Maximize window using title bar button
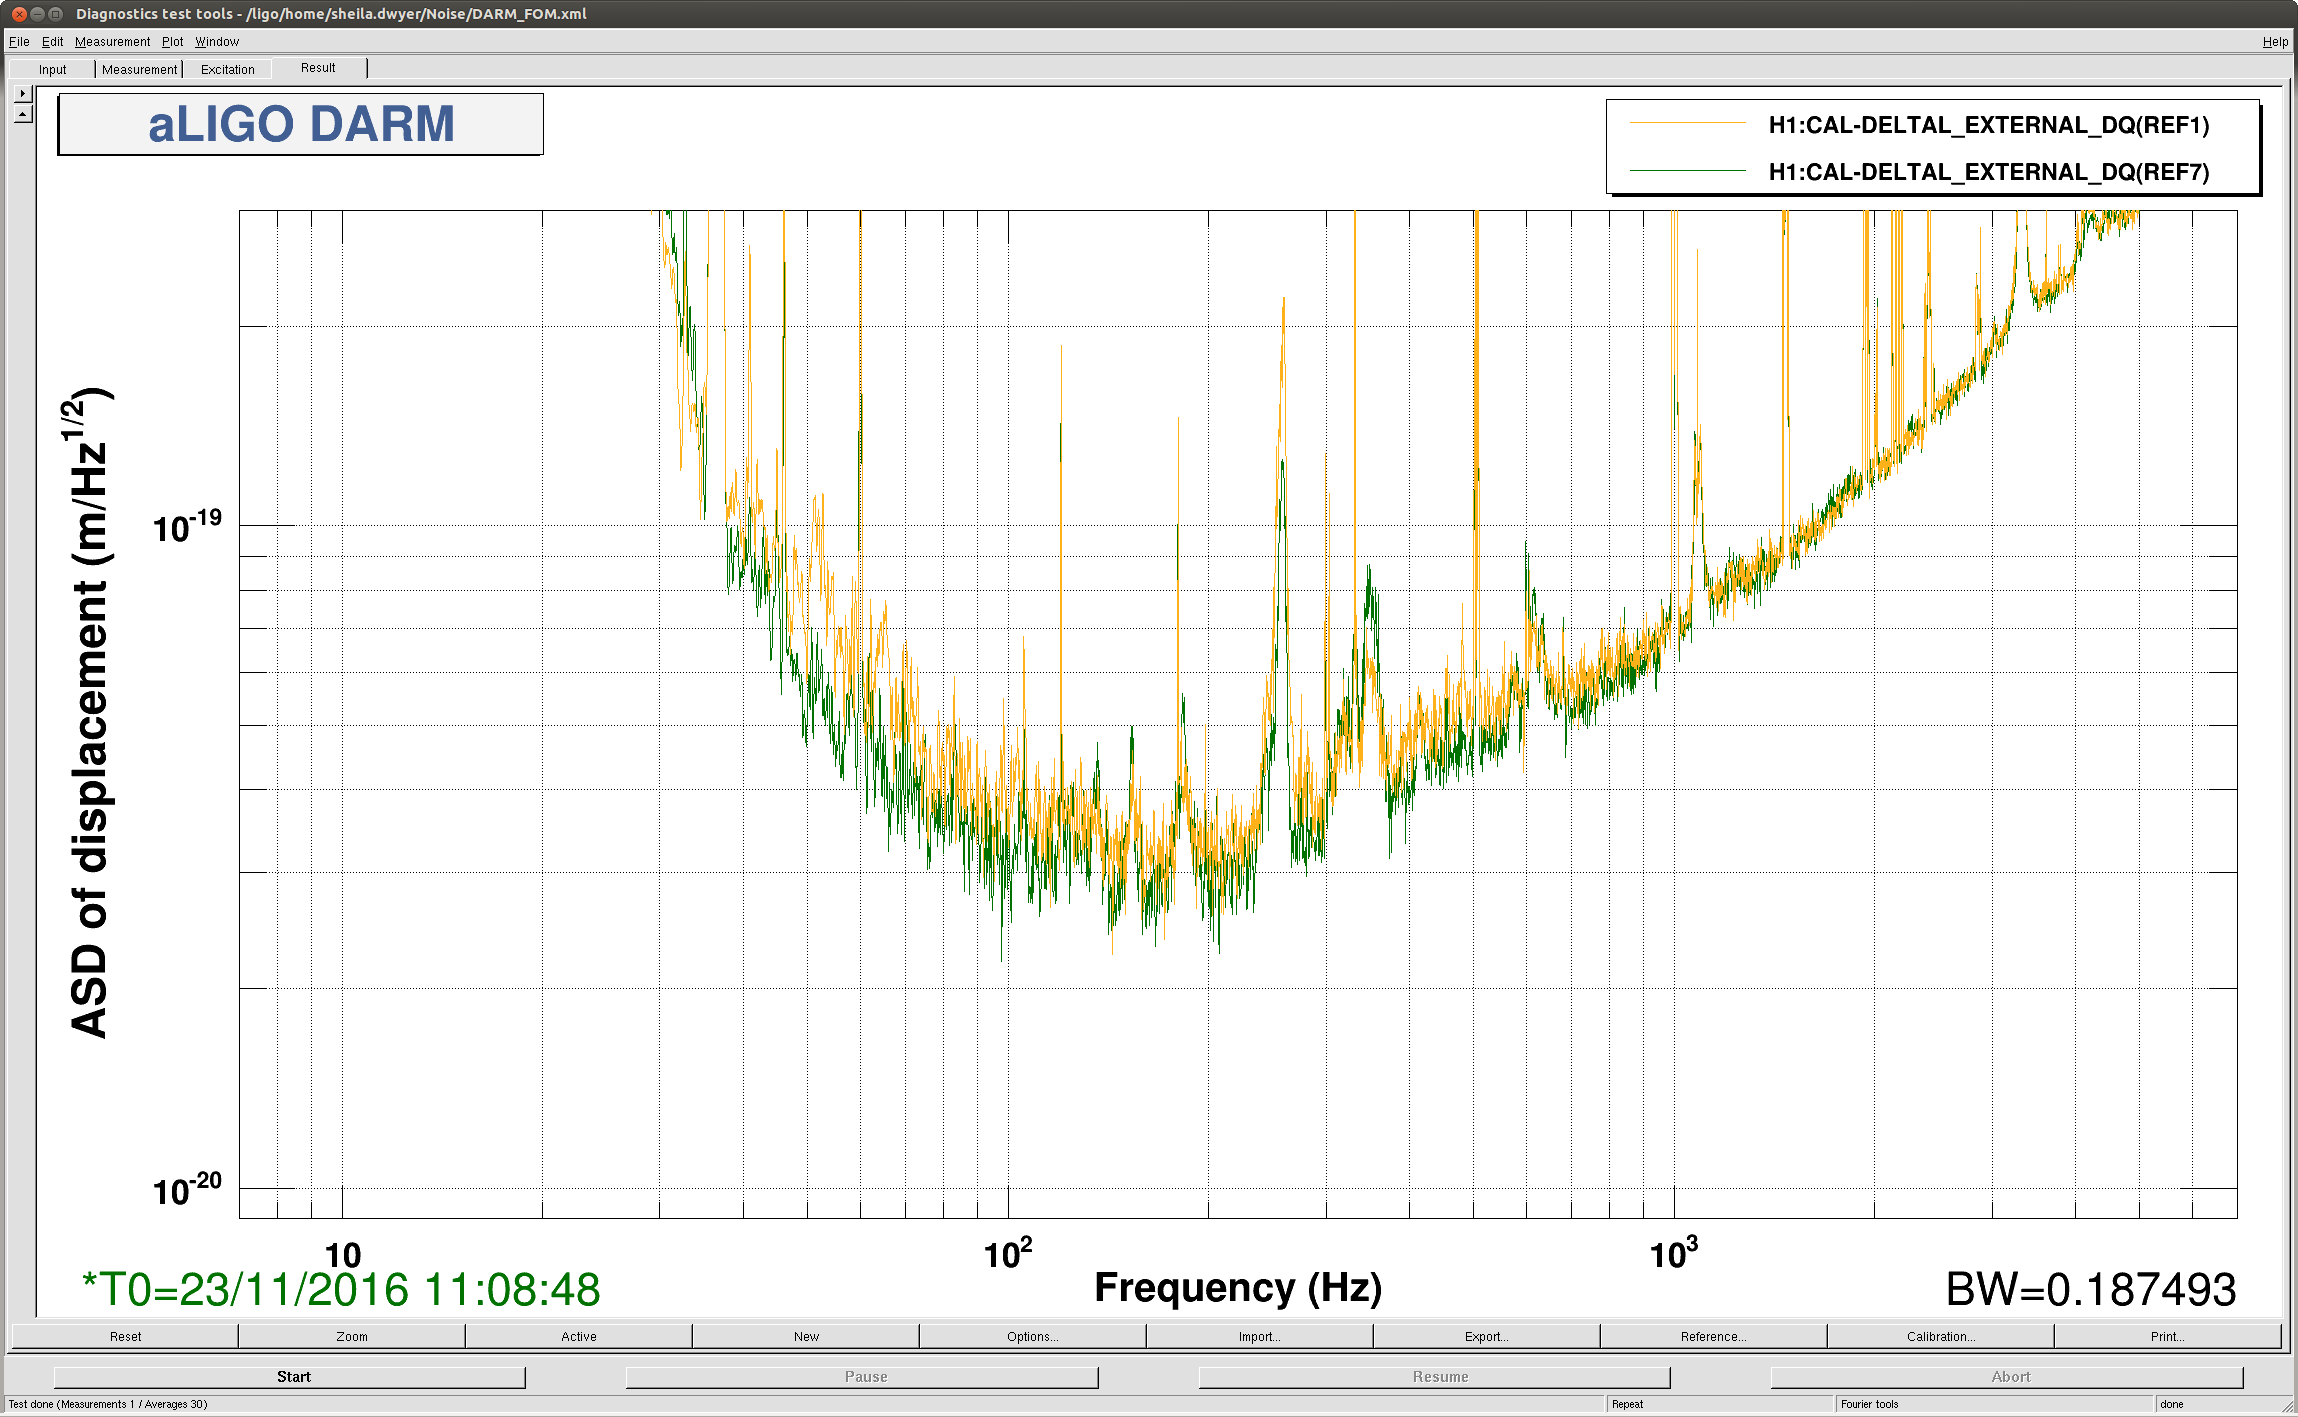Image resolution: width=2298 pixels, height=1417 pixels. pyautogui.click(x=56, y=14)
